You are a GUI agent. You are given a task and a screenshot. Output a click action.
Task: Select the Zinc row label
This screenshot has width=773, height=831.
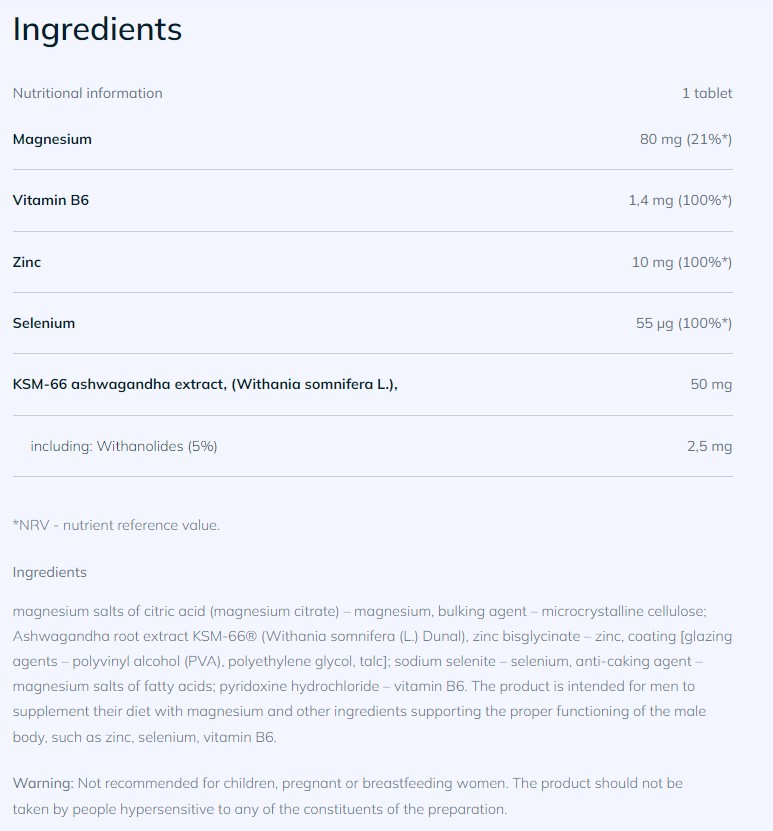[27, 262]
